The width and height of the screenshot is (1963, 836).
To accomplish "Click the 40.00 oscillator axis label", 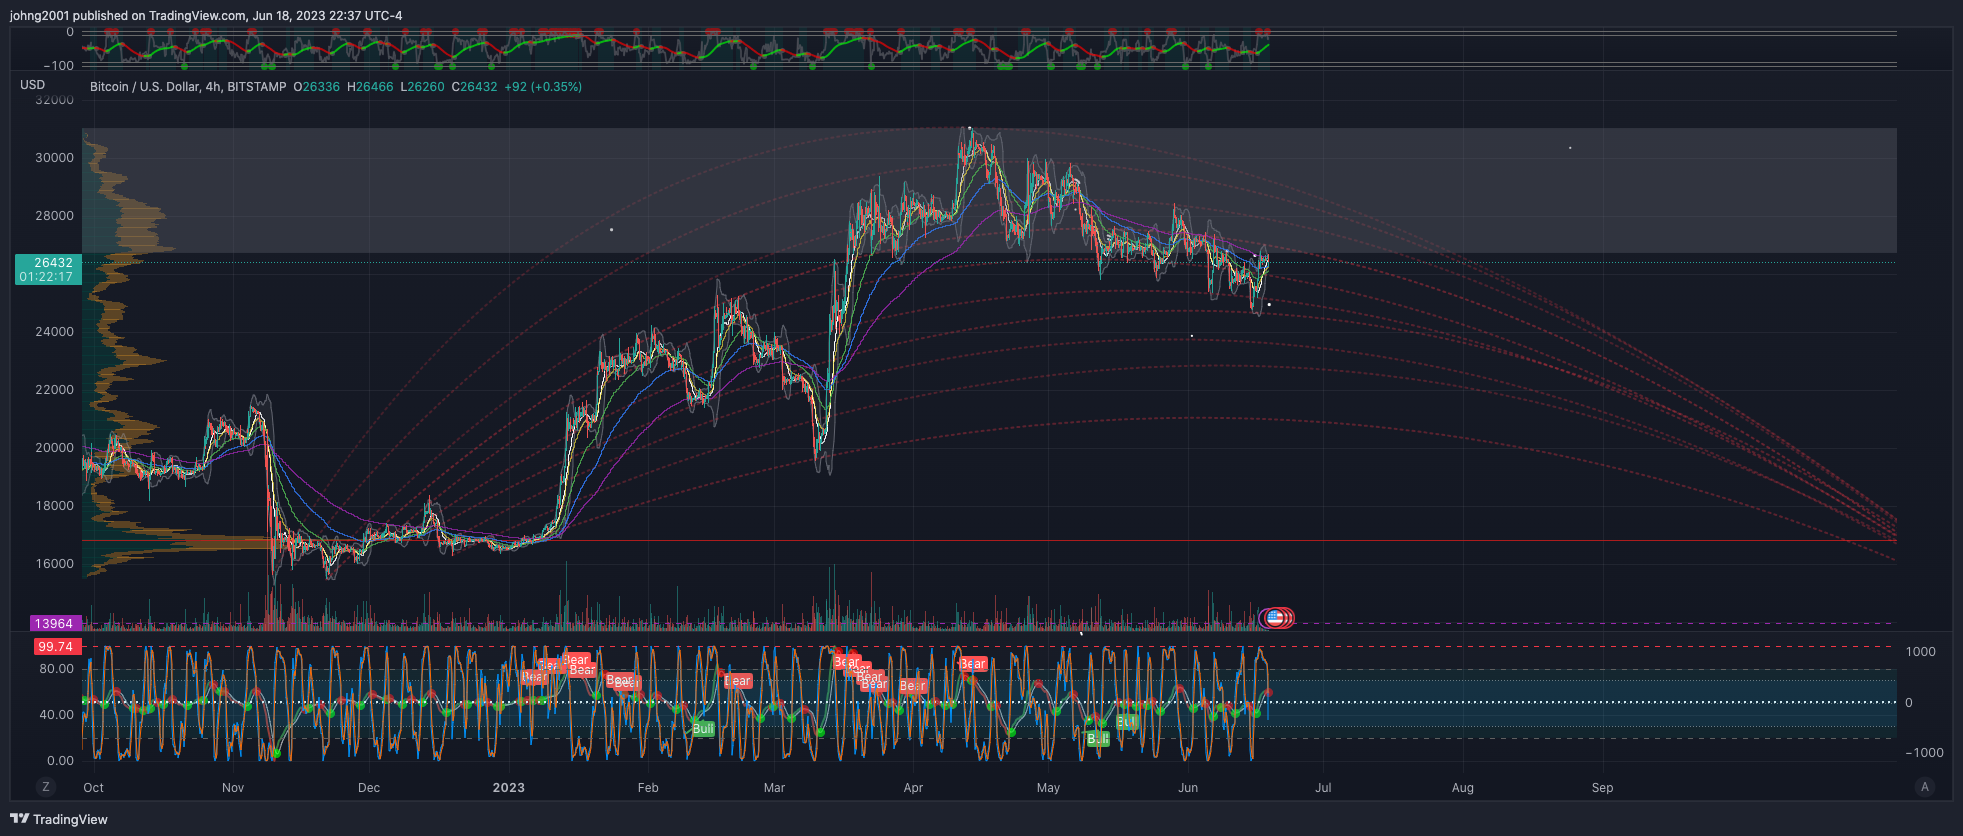I will [57, 715].
